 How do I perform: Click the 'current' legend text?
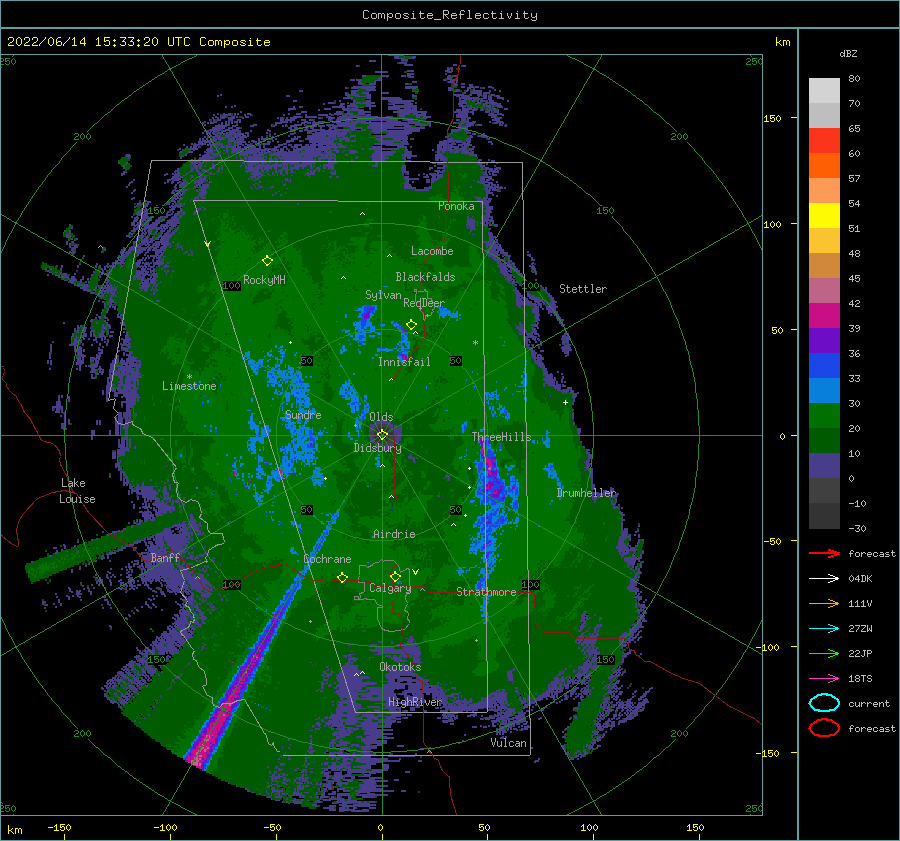point(869,703)
